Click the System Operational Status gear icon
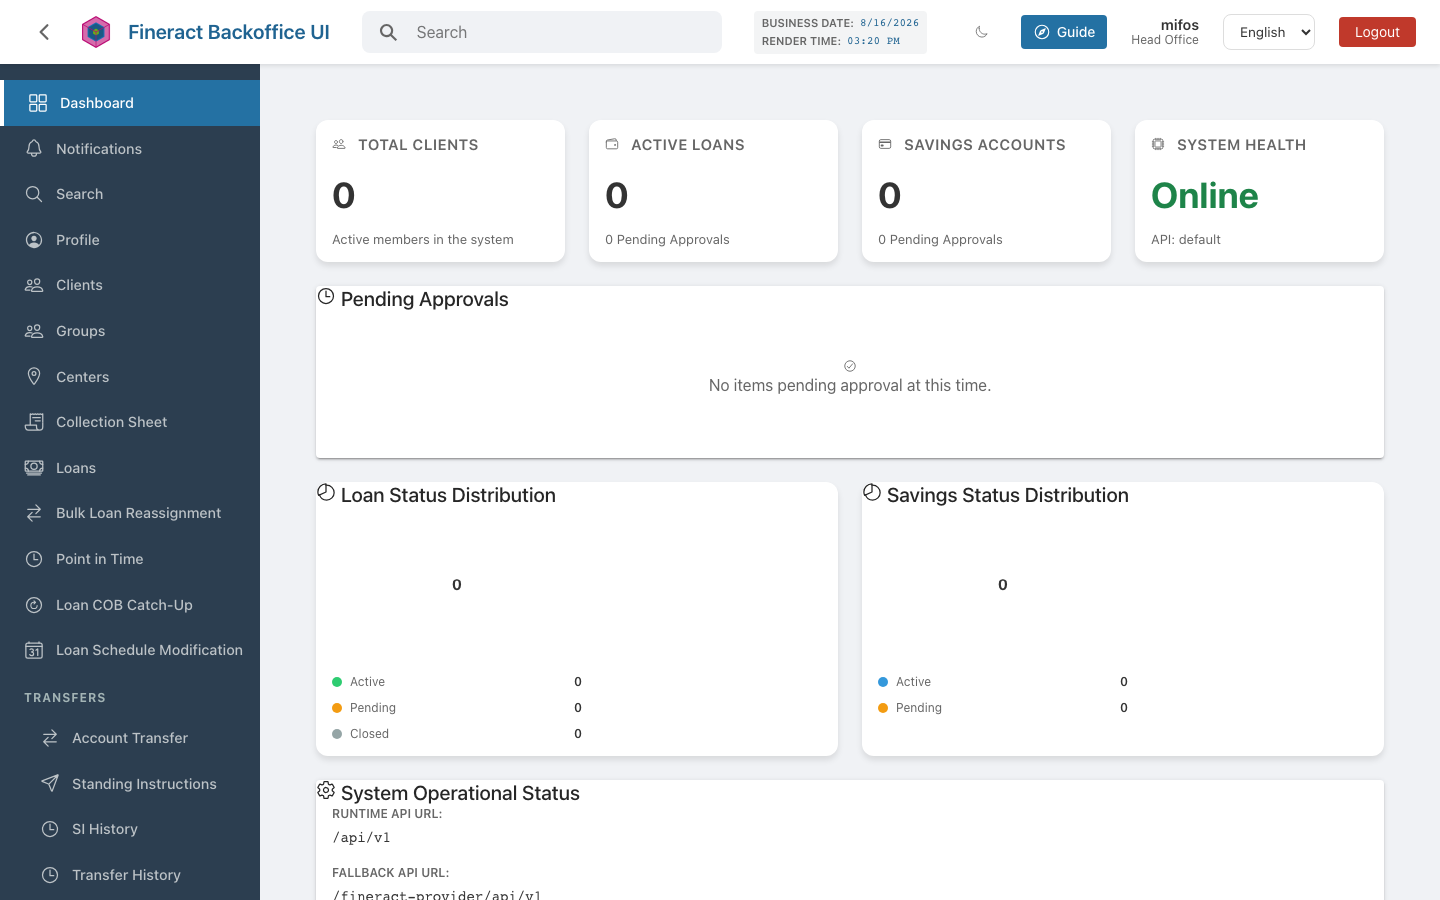Image resolution: width=1440 pixels, height=900 pixels. coord(326,791)
